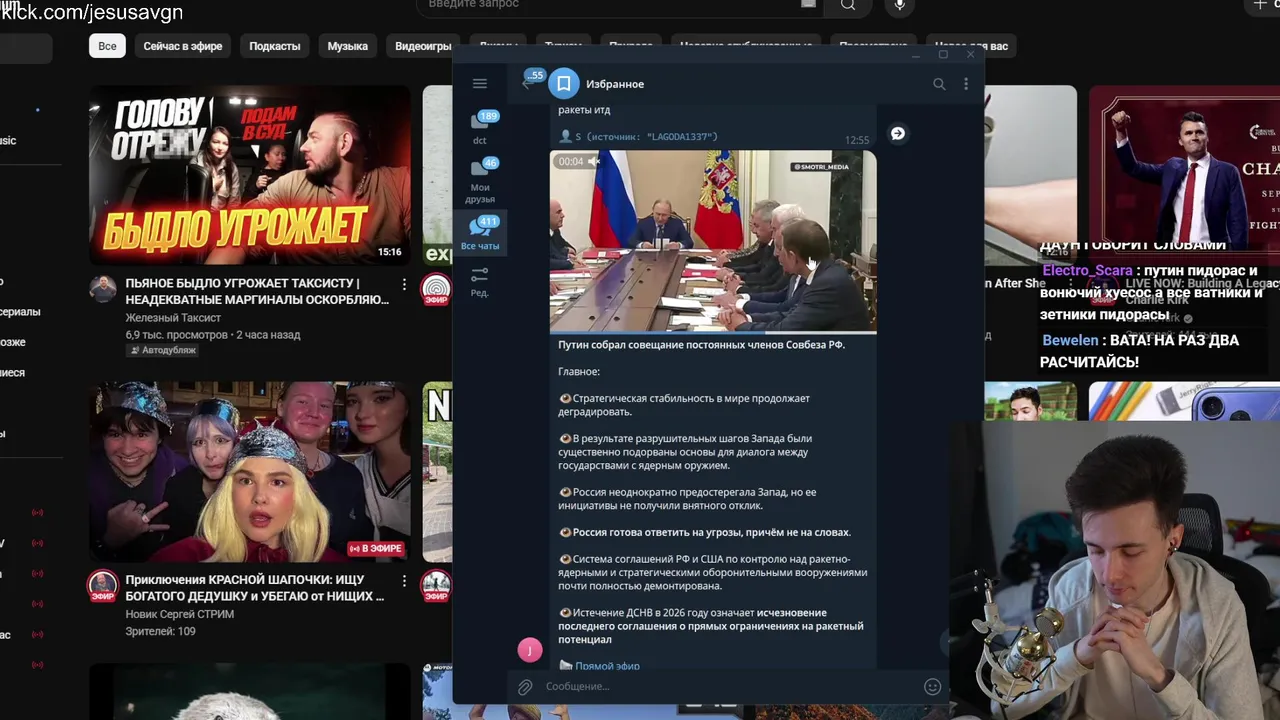Screen dimensions: 1280x720
Task: Click the Автодубляж badge
Action: pyautogui.click(x=162, y=350)
